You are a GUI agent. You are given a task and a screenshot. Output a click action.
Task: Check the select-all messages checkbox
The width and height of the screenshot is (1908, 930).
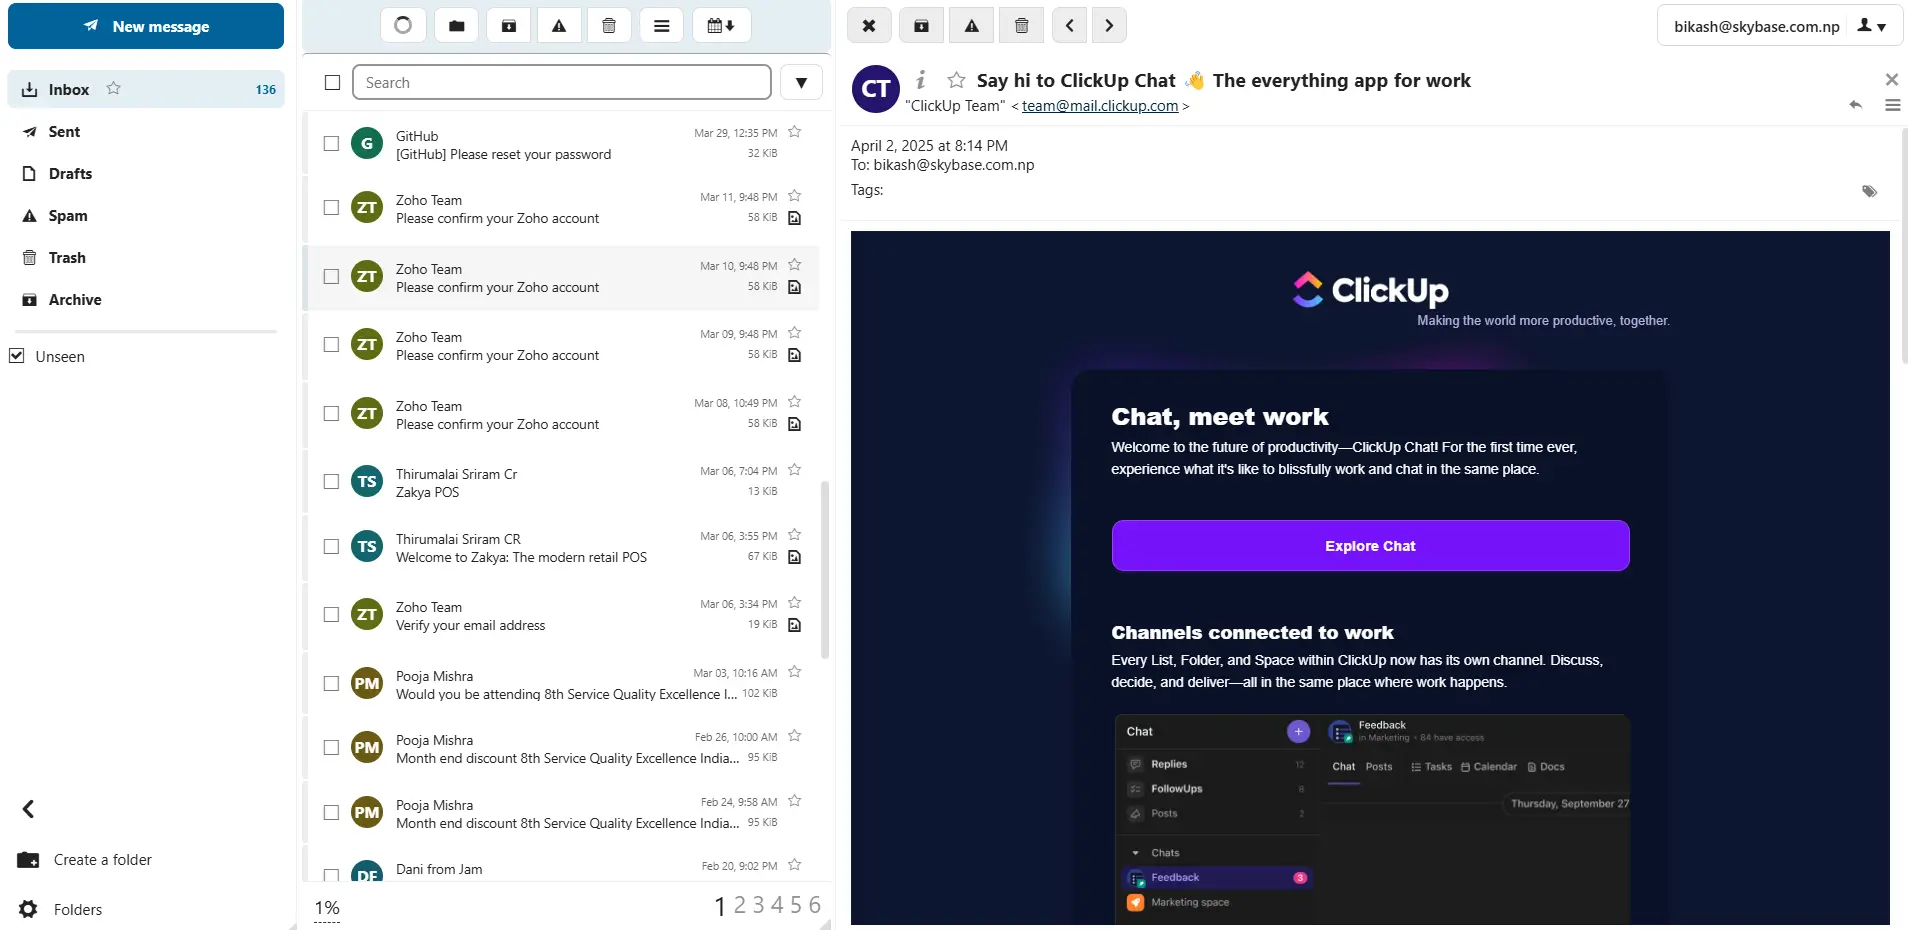[x=332, y=82]
